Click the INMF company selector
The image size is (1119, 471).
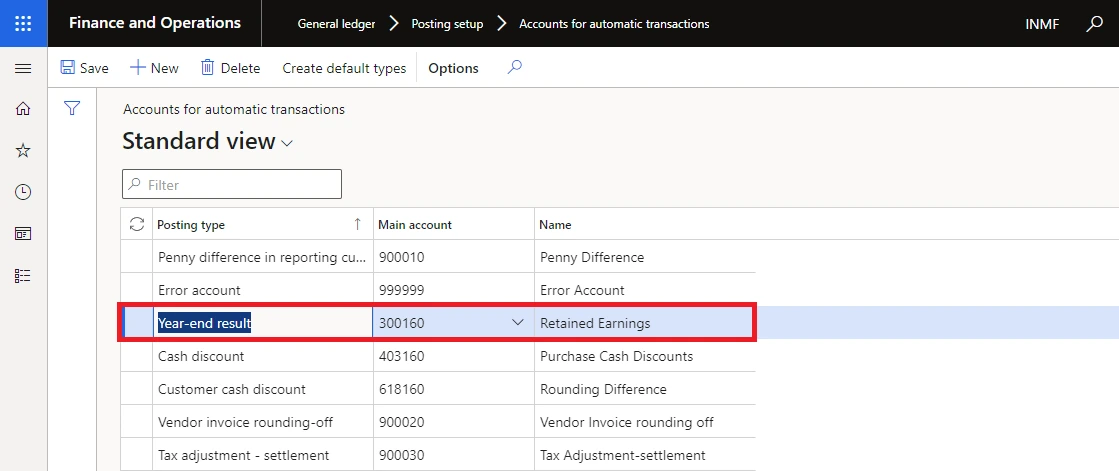1042,24
